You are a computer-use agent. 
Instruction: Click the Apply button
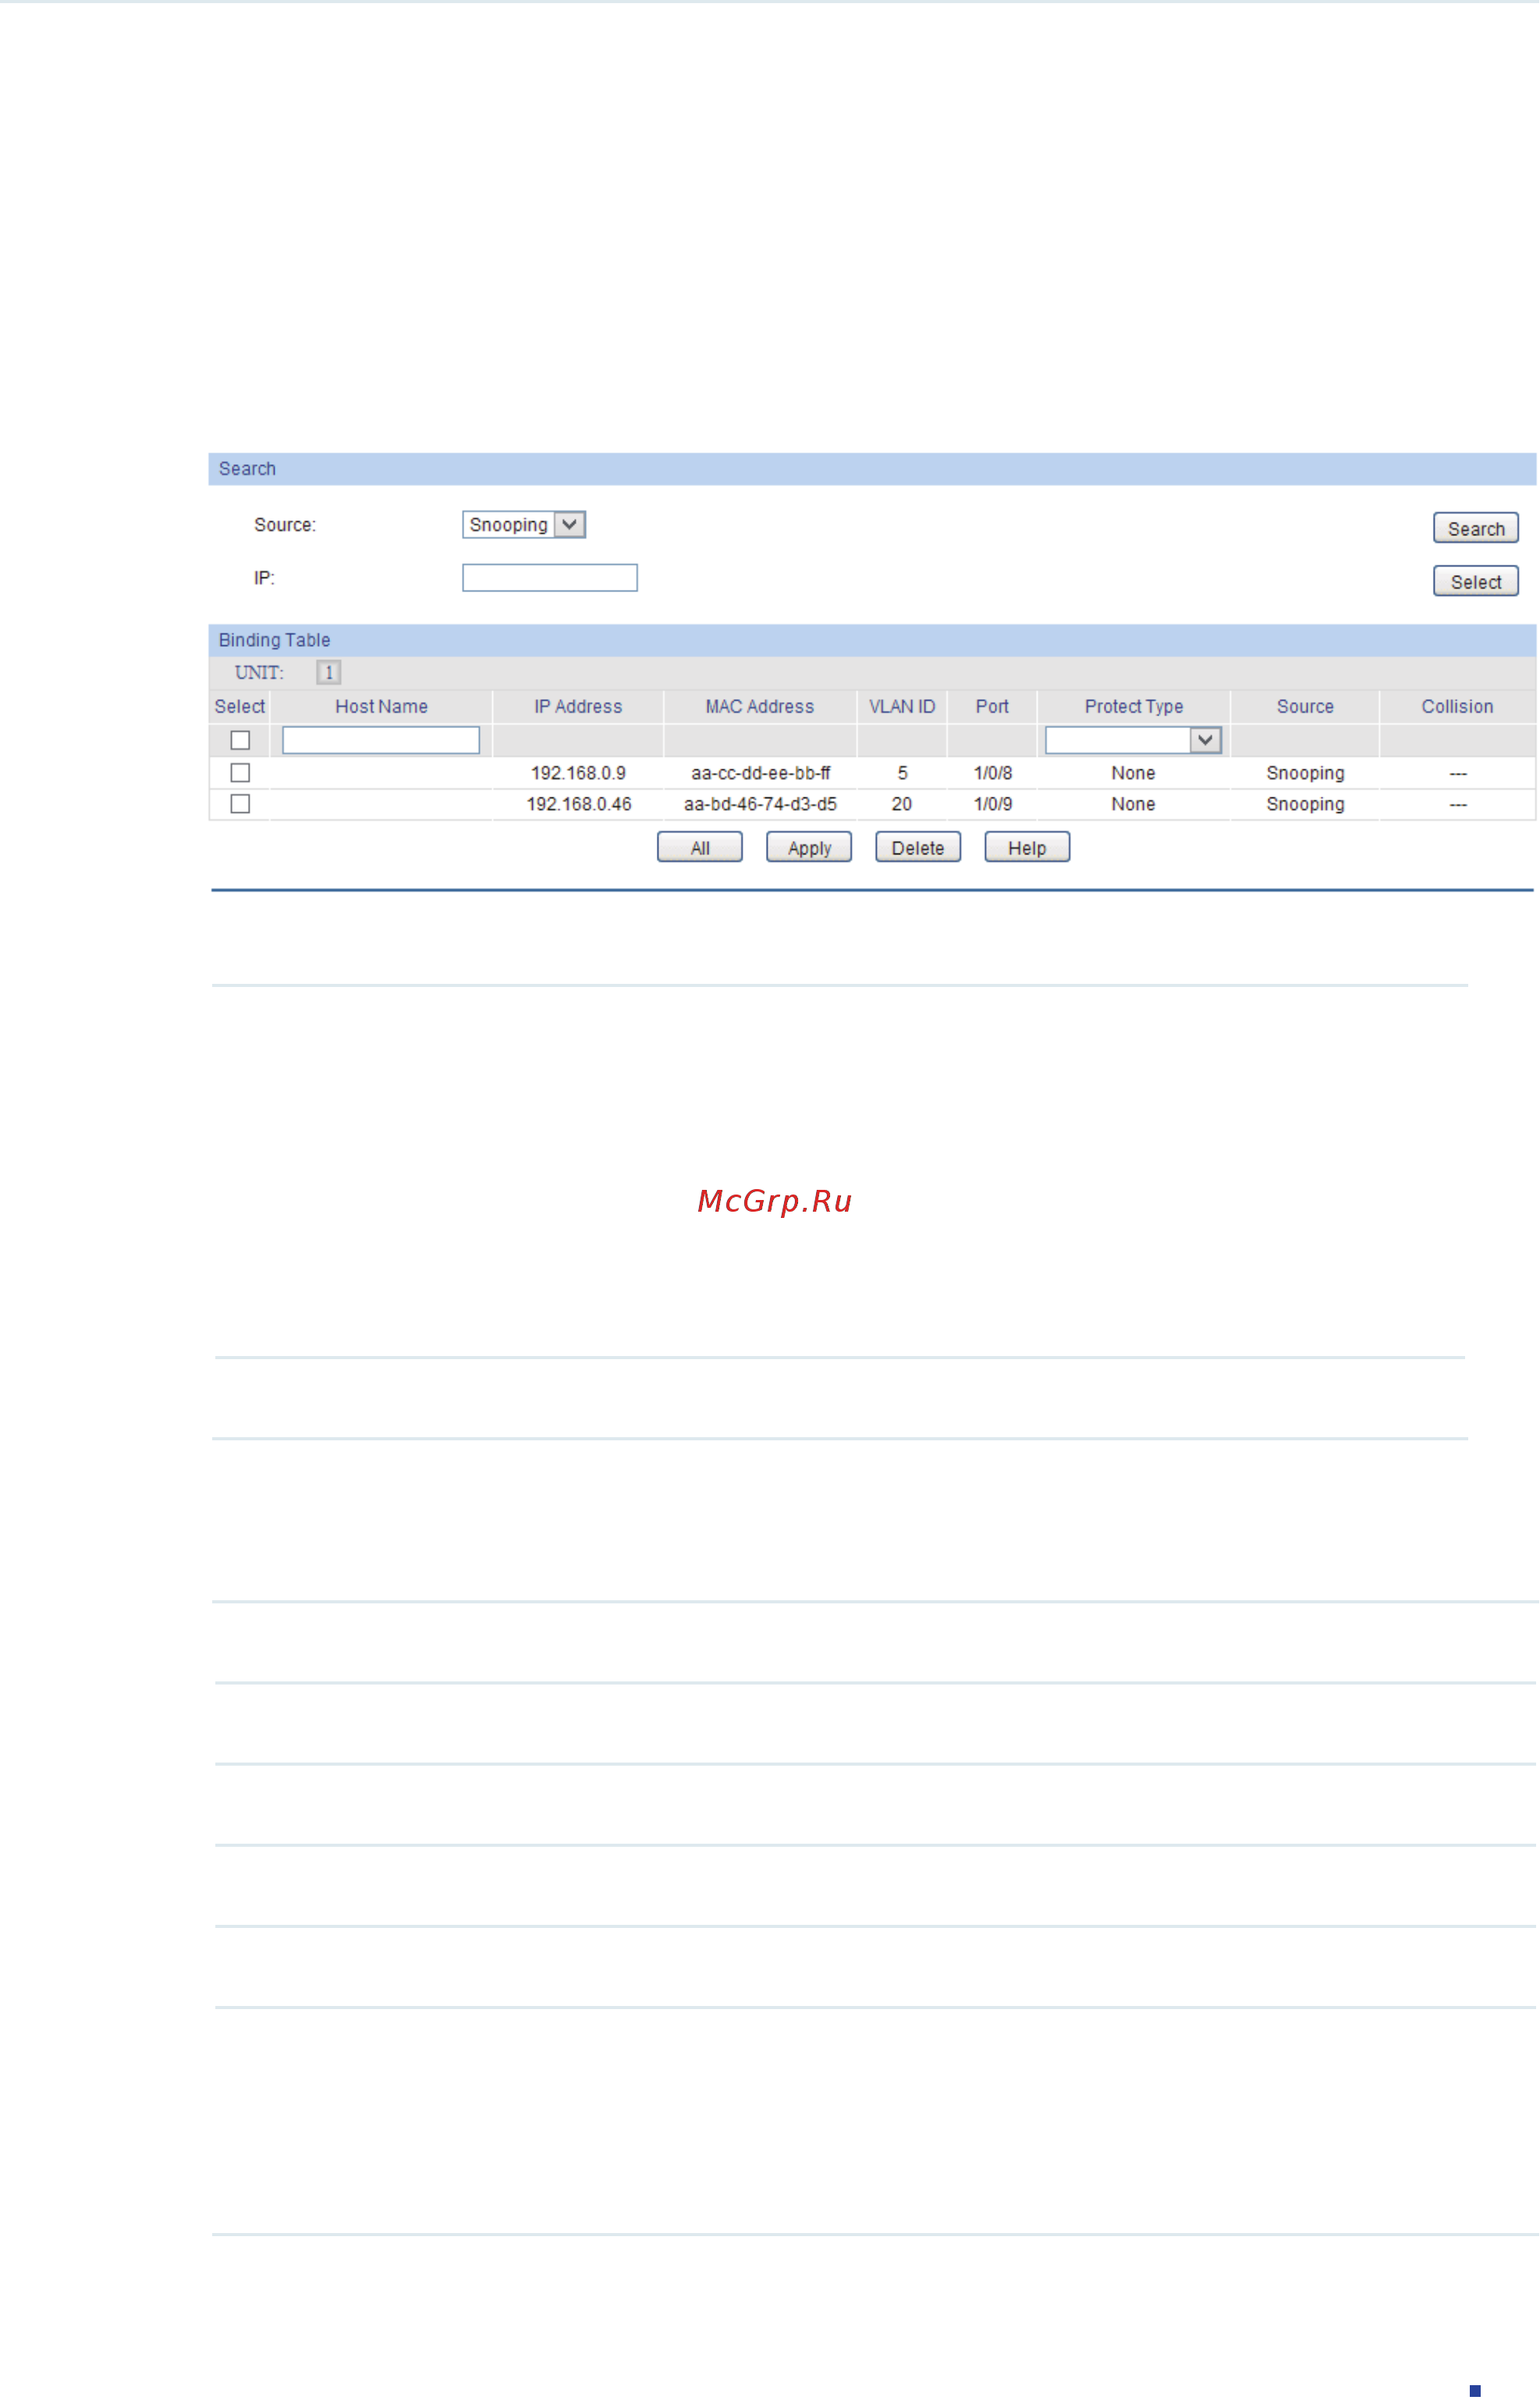809,847
